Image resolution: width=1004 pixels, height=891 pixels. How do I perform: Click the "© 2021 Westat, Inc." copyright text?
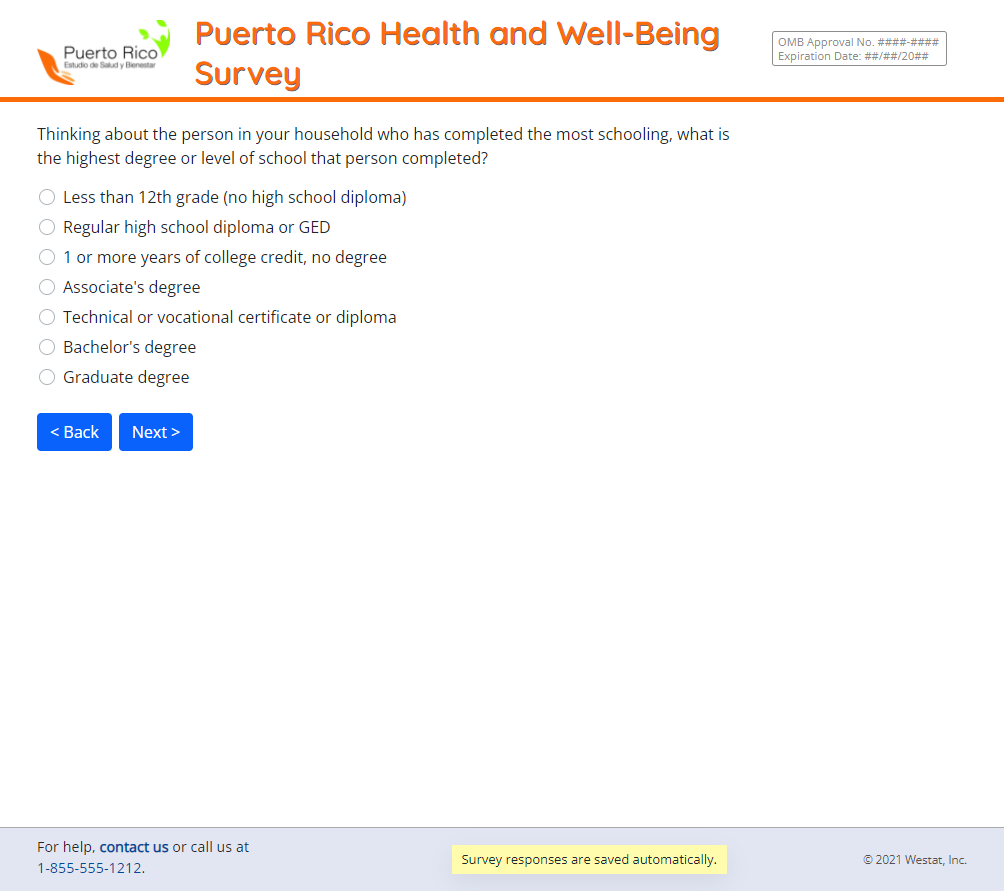tap(914, 860)
